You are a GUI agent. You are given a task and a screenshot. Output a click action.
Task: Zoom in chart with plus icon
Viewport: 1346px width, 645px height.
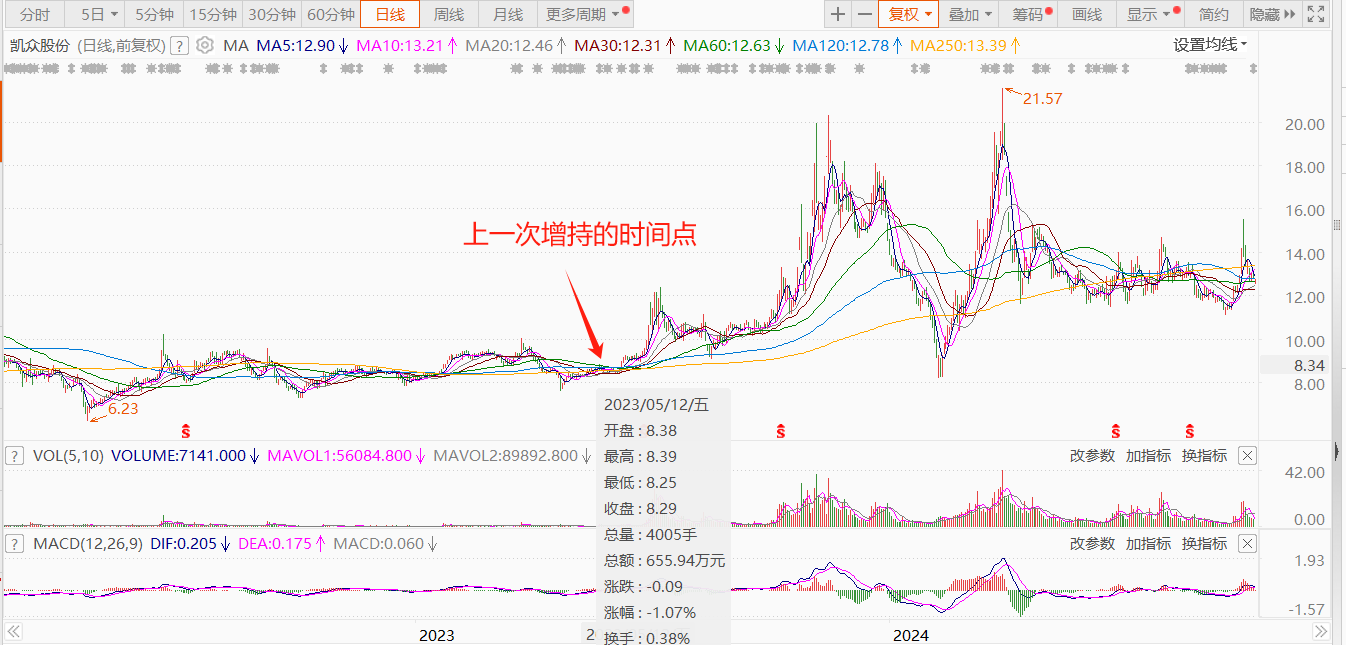838,14
